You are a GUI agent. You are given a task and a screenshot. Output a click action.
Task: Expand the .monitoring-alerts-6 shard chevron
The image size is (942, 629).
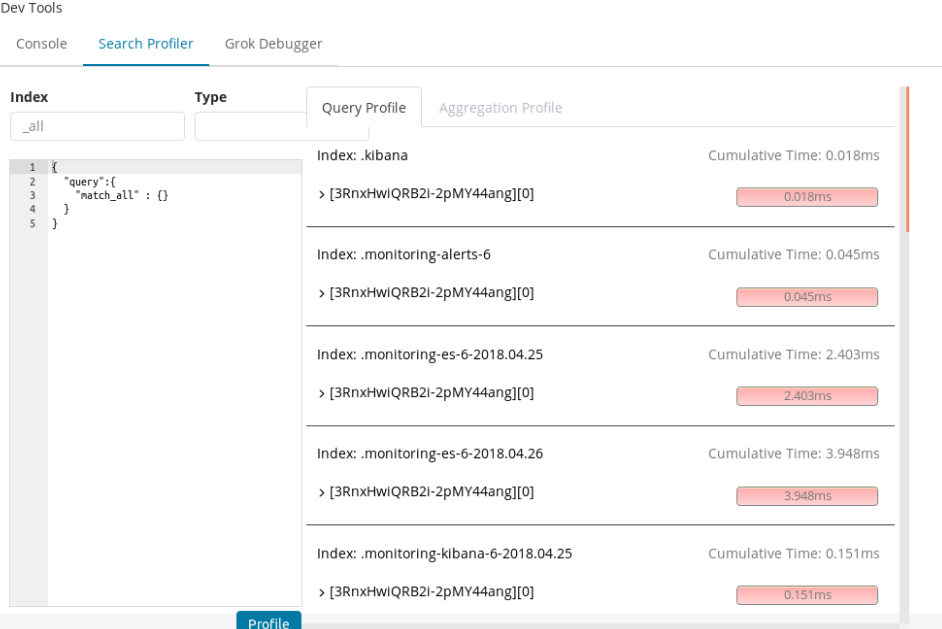pyautogui.click(x=321, y=294)
